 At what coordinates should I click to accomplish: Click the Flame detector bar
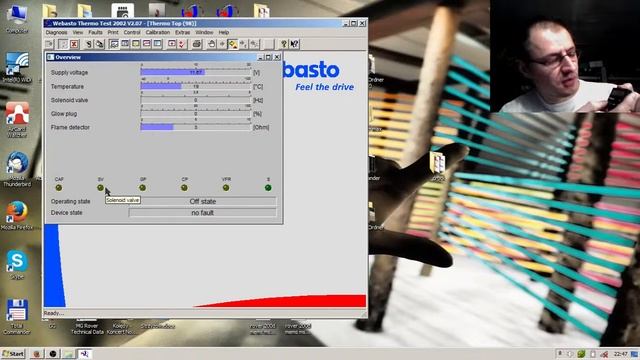click(196, 127)
